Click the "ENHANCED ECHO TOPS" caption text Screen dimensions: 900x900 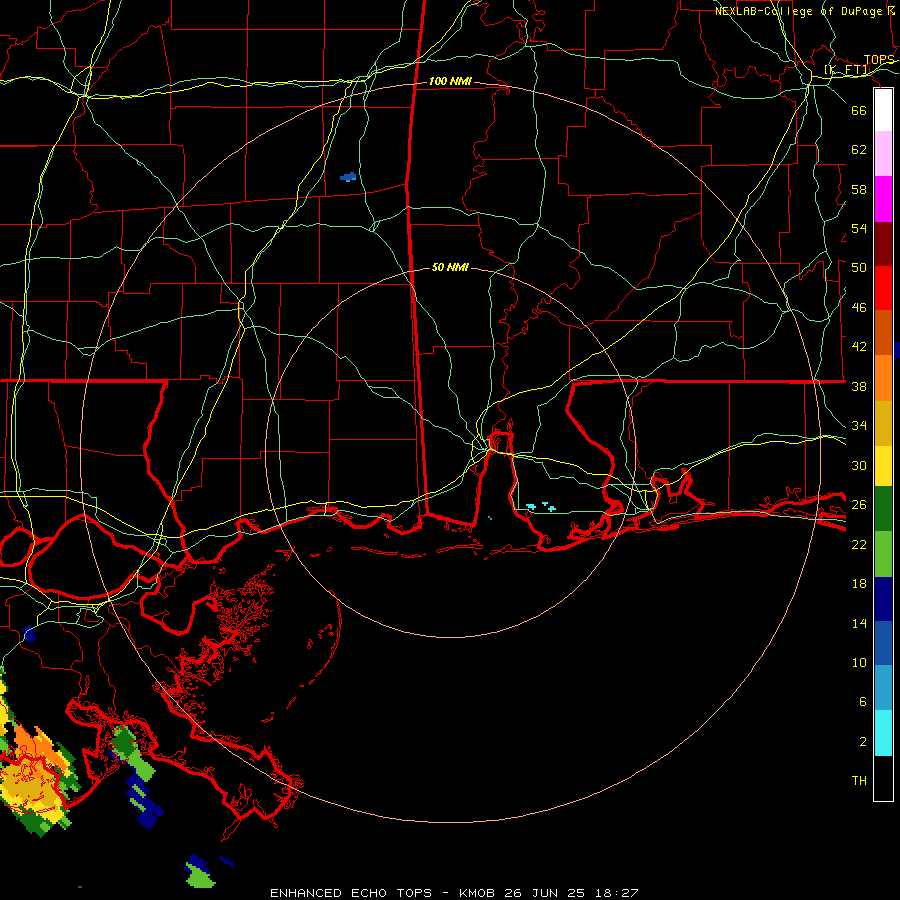coord(351,893)
